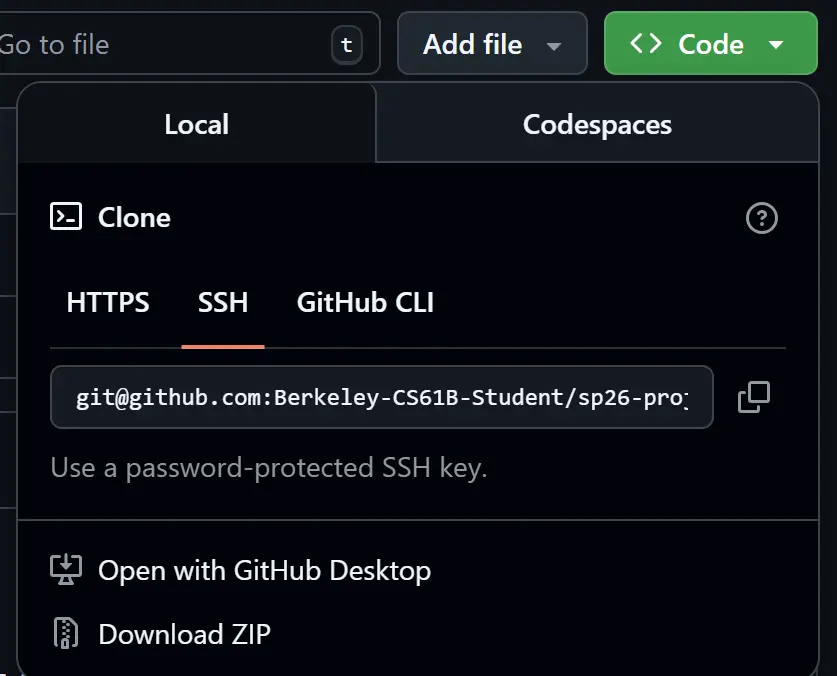
Task: Click Download ZIP
Action: (x=183, y=634)
